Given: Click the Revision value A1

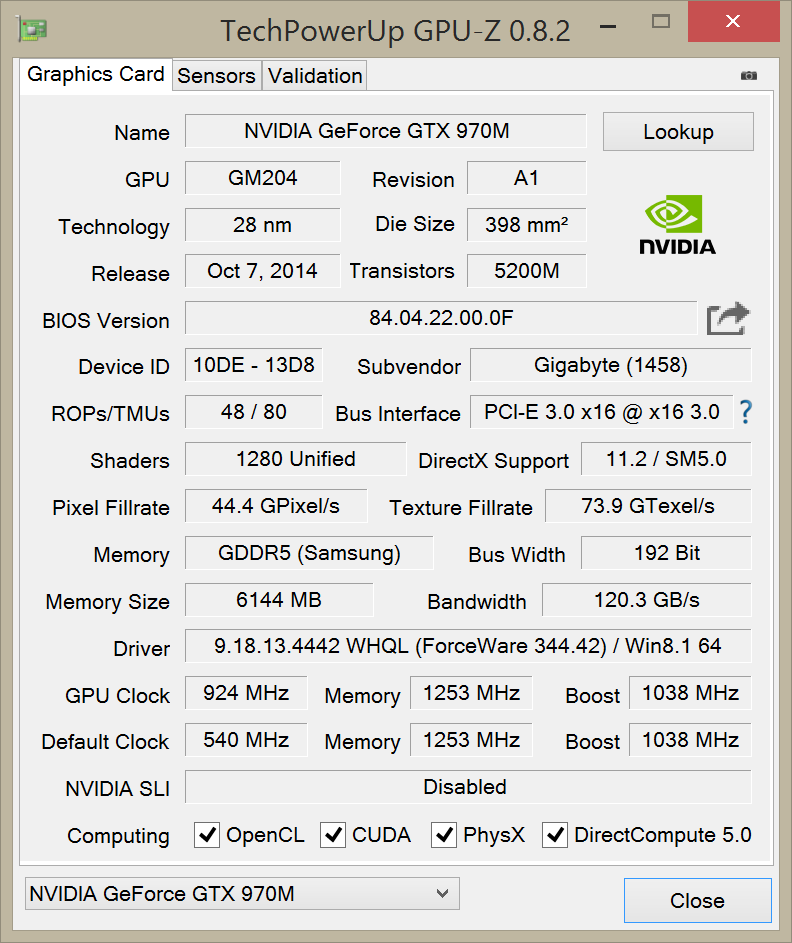Looking at the screenshot, I should (527, 178).
